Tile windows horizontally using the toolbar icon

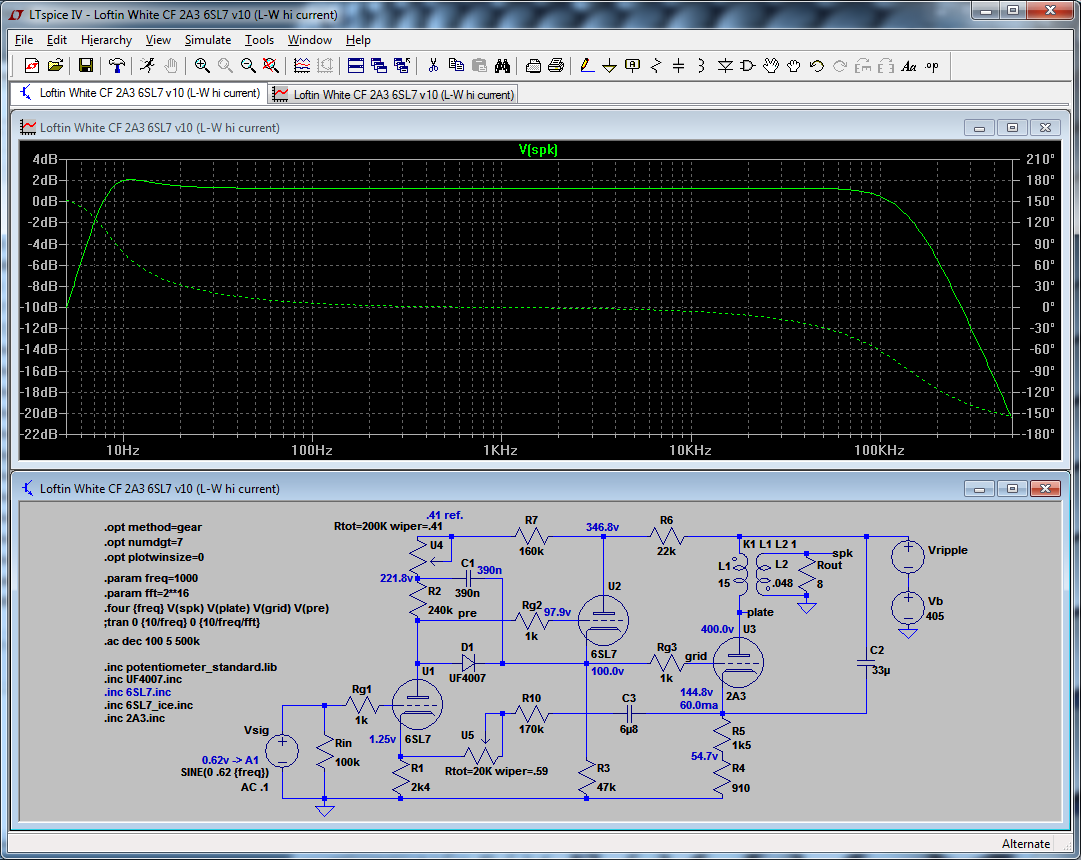pyautogui.click(x=356, y=66)
